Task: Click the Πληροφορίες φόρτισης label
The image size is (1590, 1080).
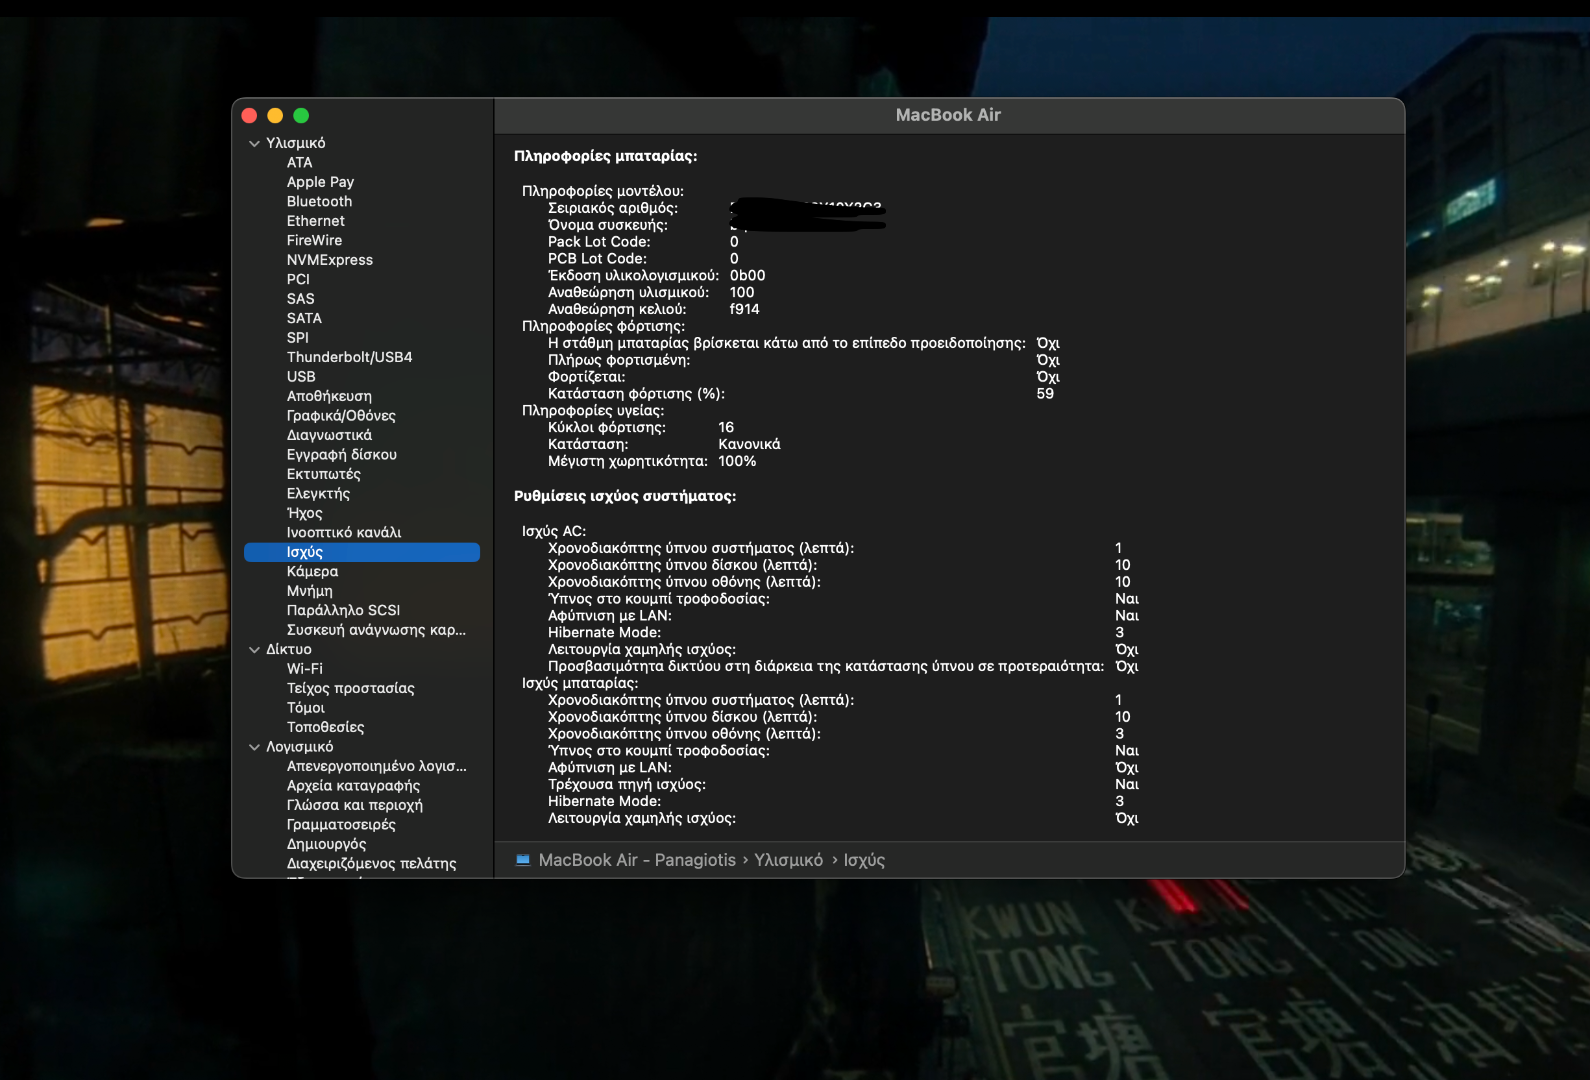Action: click(603, 326)
